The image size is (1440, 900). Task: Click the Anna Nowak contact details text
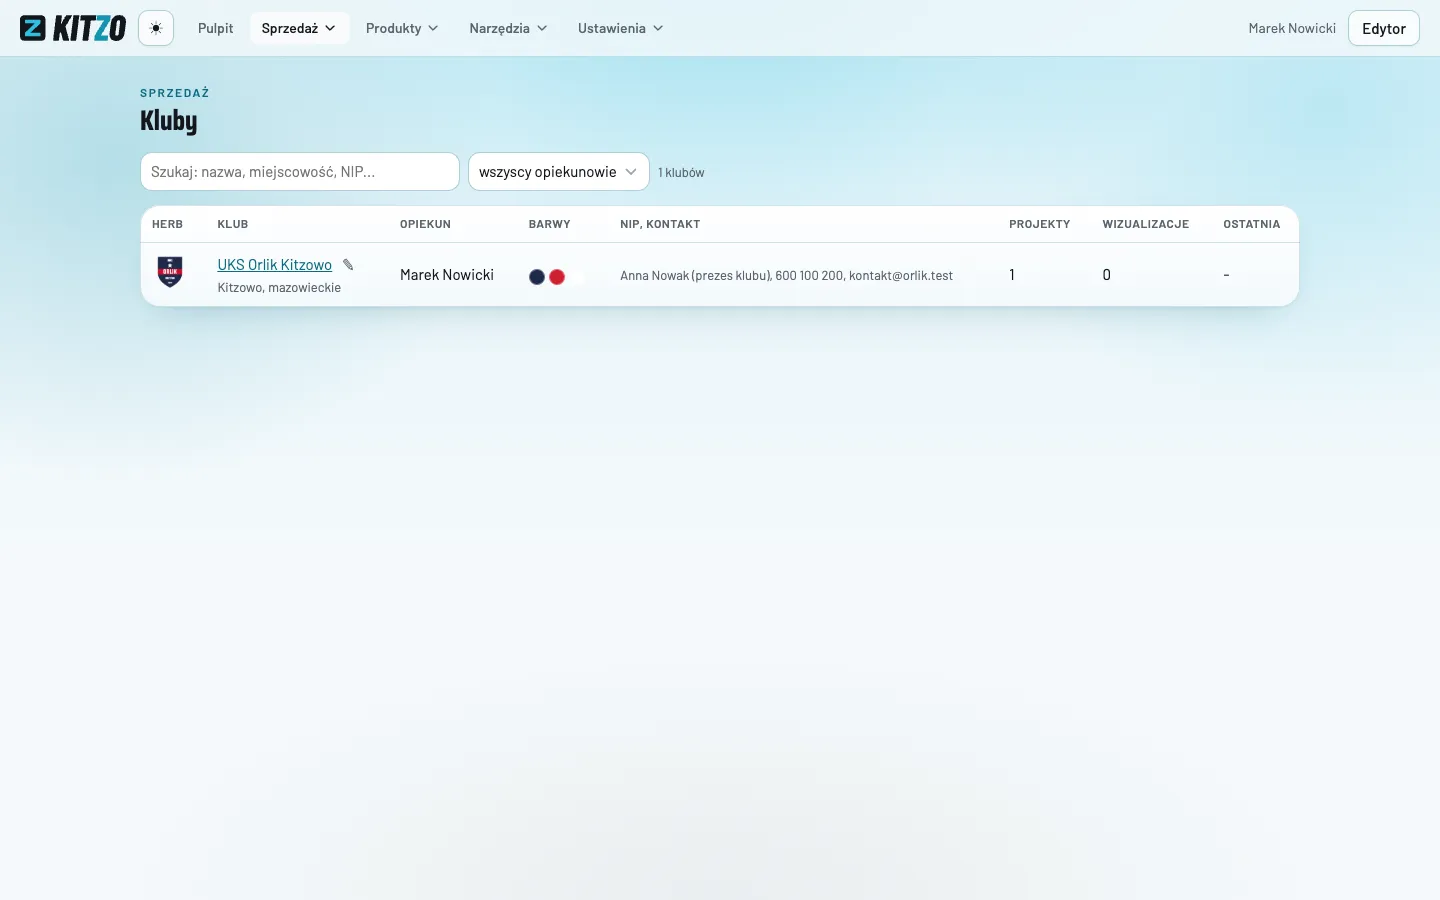point(786,276)
